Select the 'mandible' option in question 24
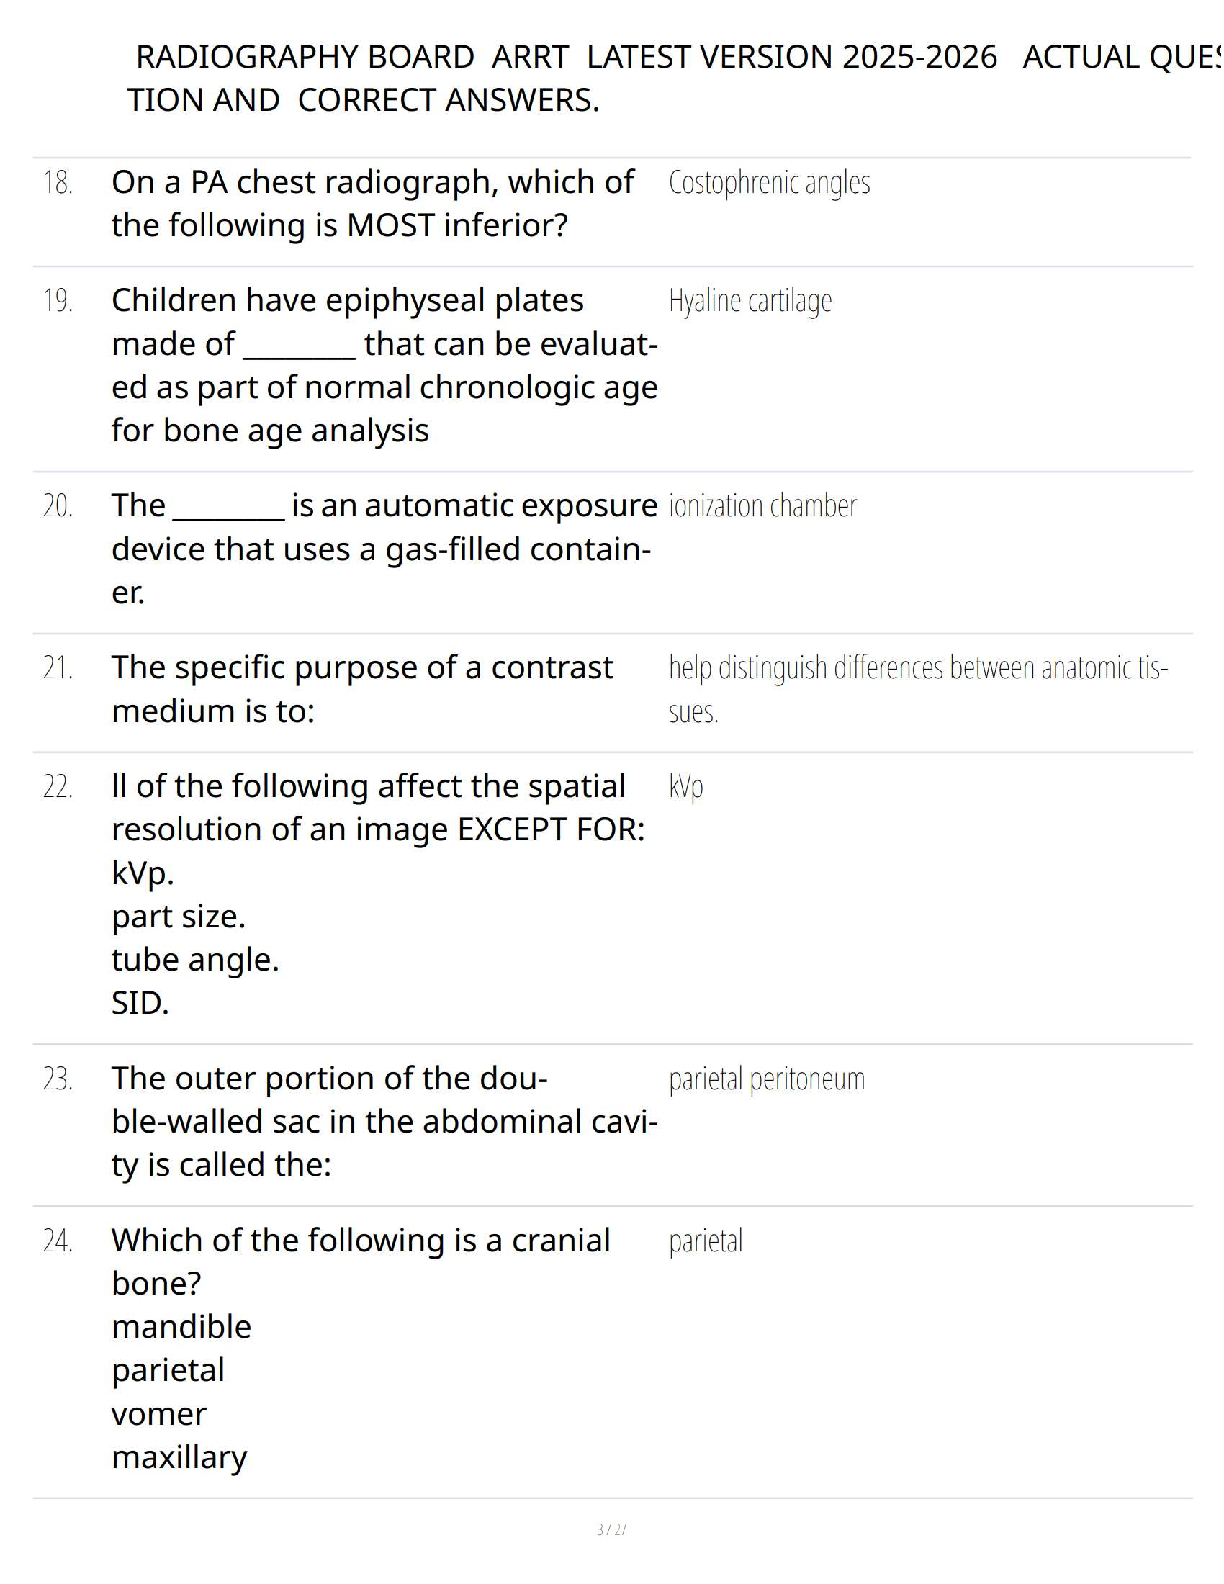This screenshot has height=1584, width=1224. [181, 1327]
